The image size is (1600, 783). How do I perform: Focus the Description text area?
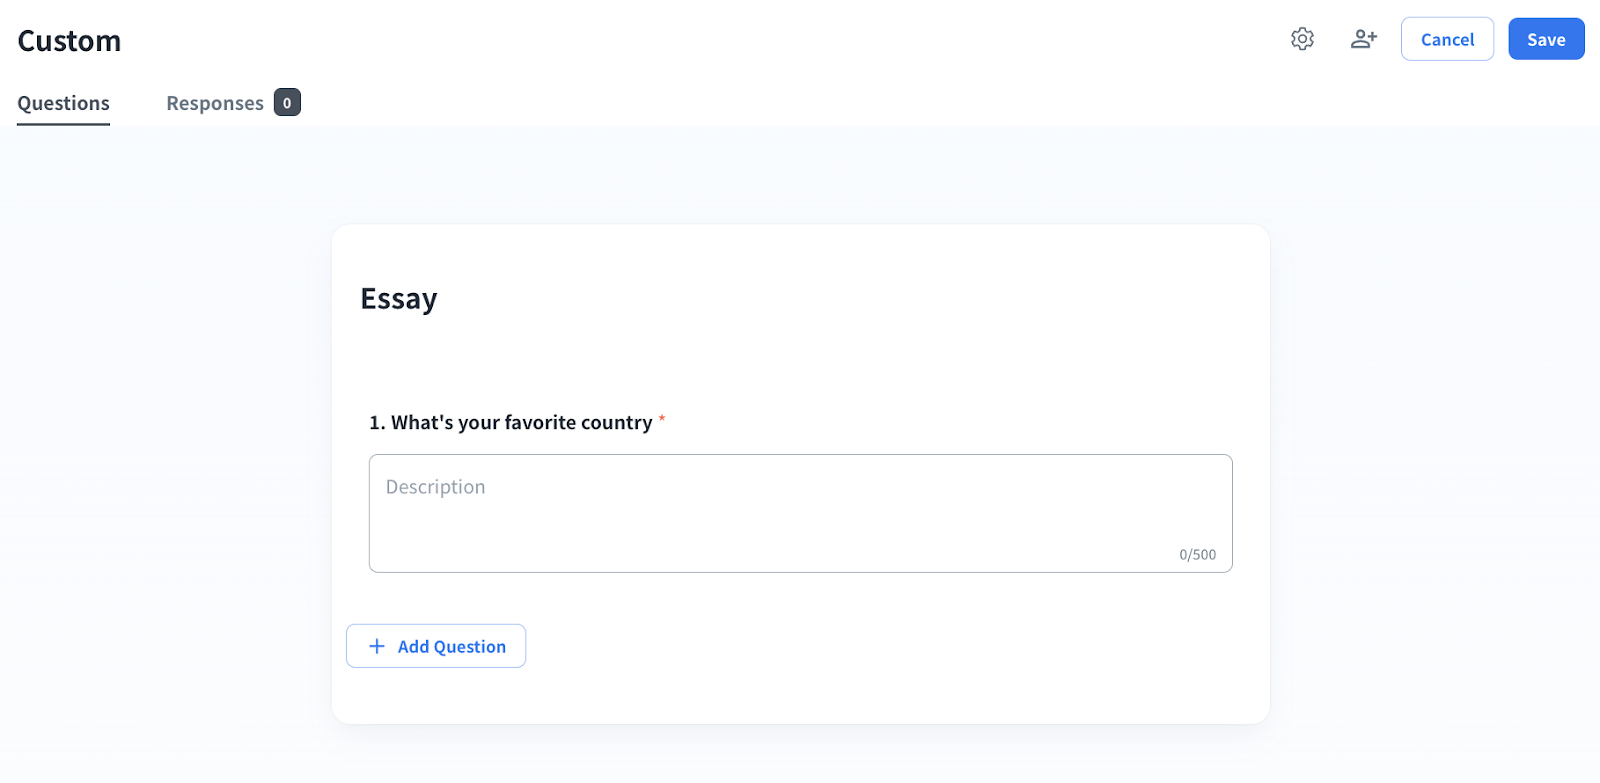[x=800, y=520]
